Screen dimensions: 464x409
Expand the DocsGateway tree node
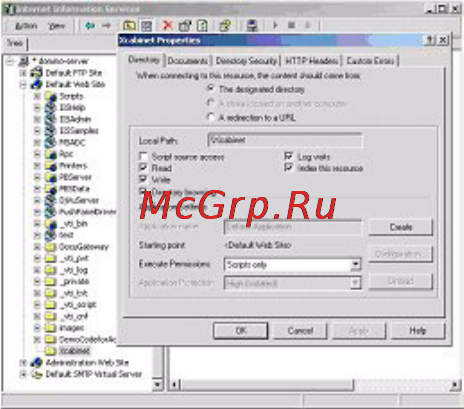[37, 247]
